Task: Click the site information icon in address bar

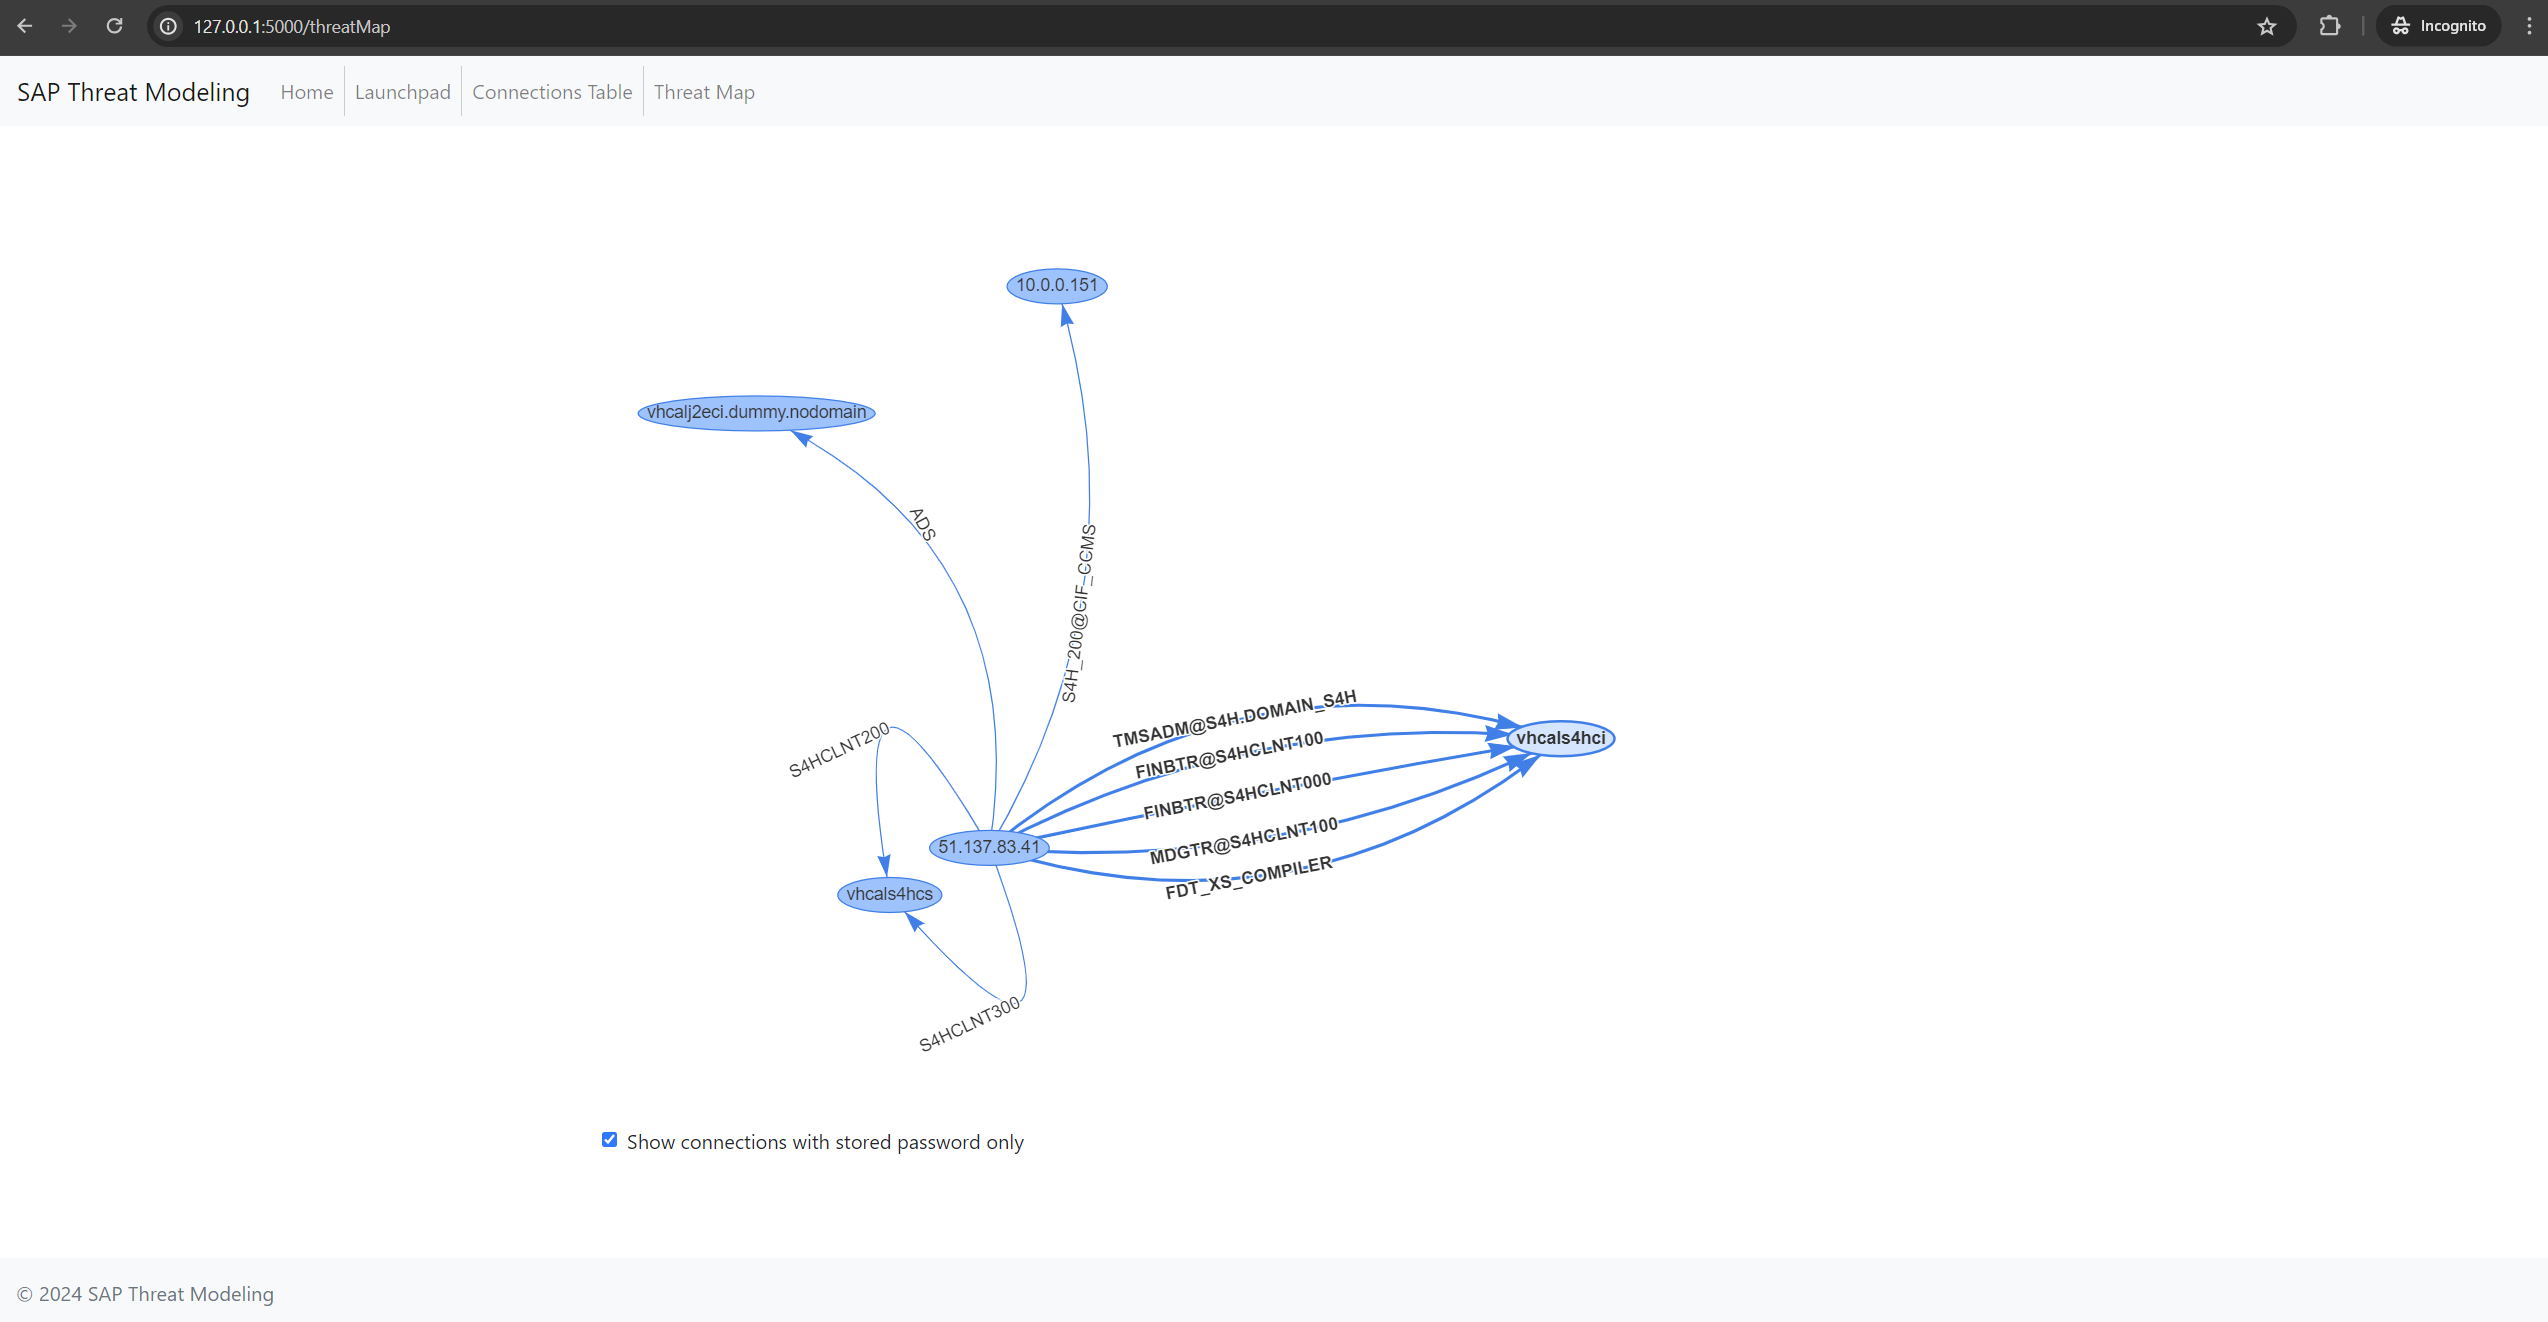Action: [x=169, y=26]
